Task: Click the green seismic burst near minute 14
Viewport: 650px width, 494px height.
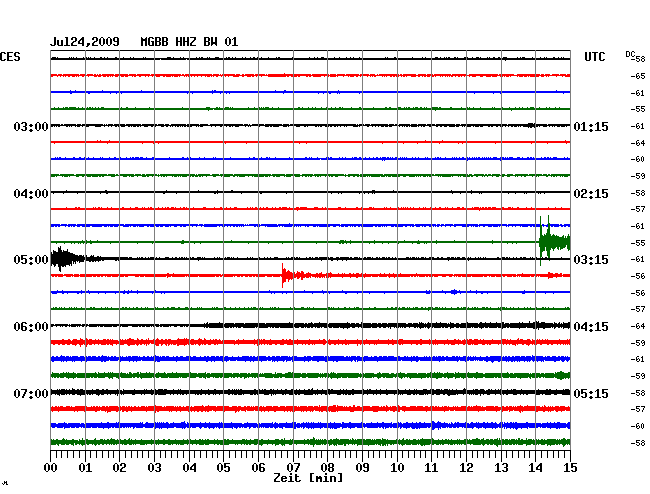Action: point(555,241)
